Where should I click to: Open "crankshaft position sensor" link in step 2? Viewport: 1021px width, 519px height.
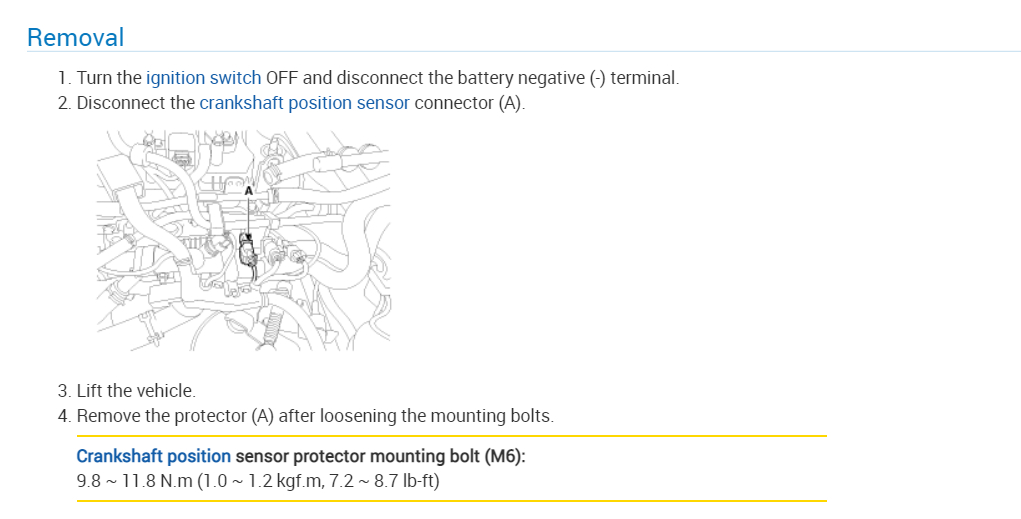coord(304,103)
